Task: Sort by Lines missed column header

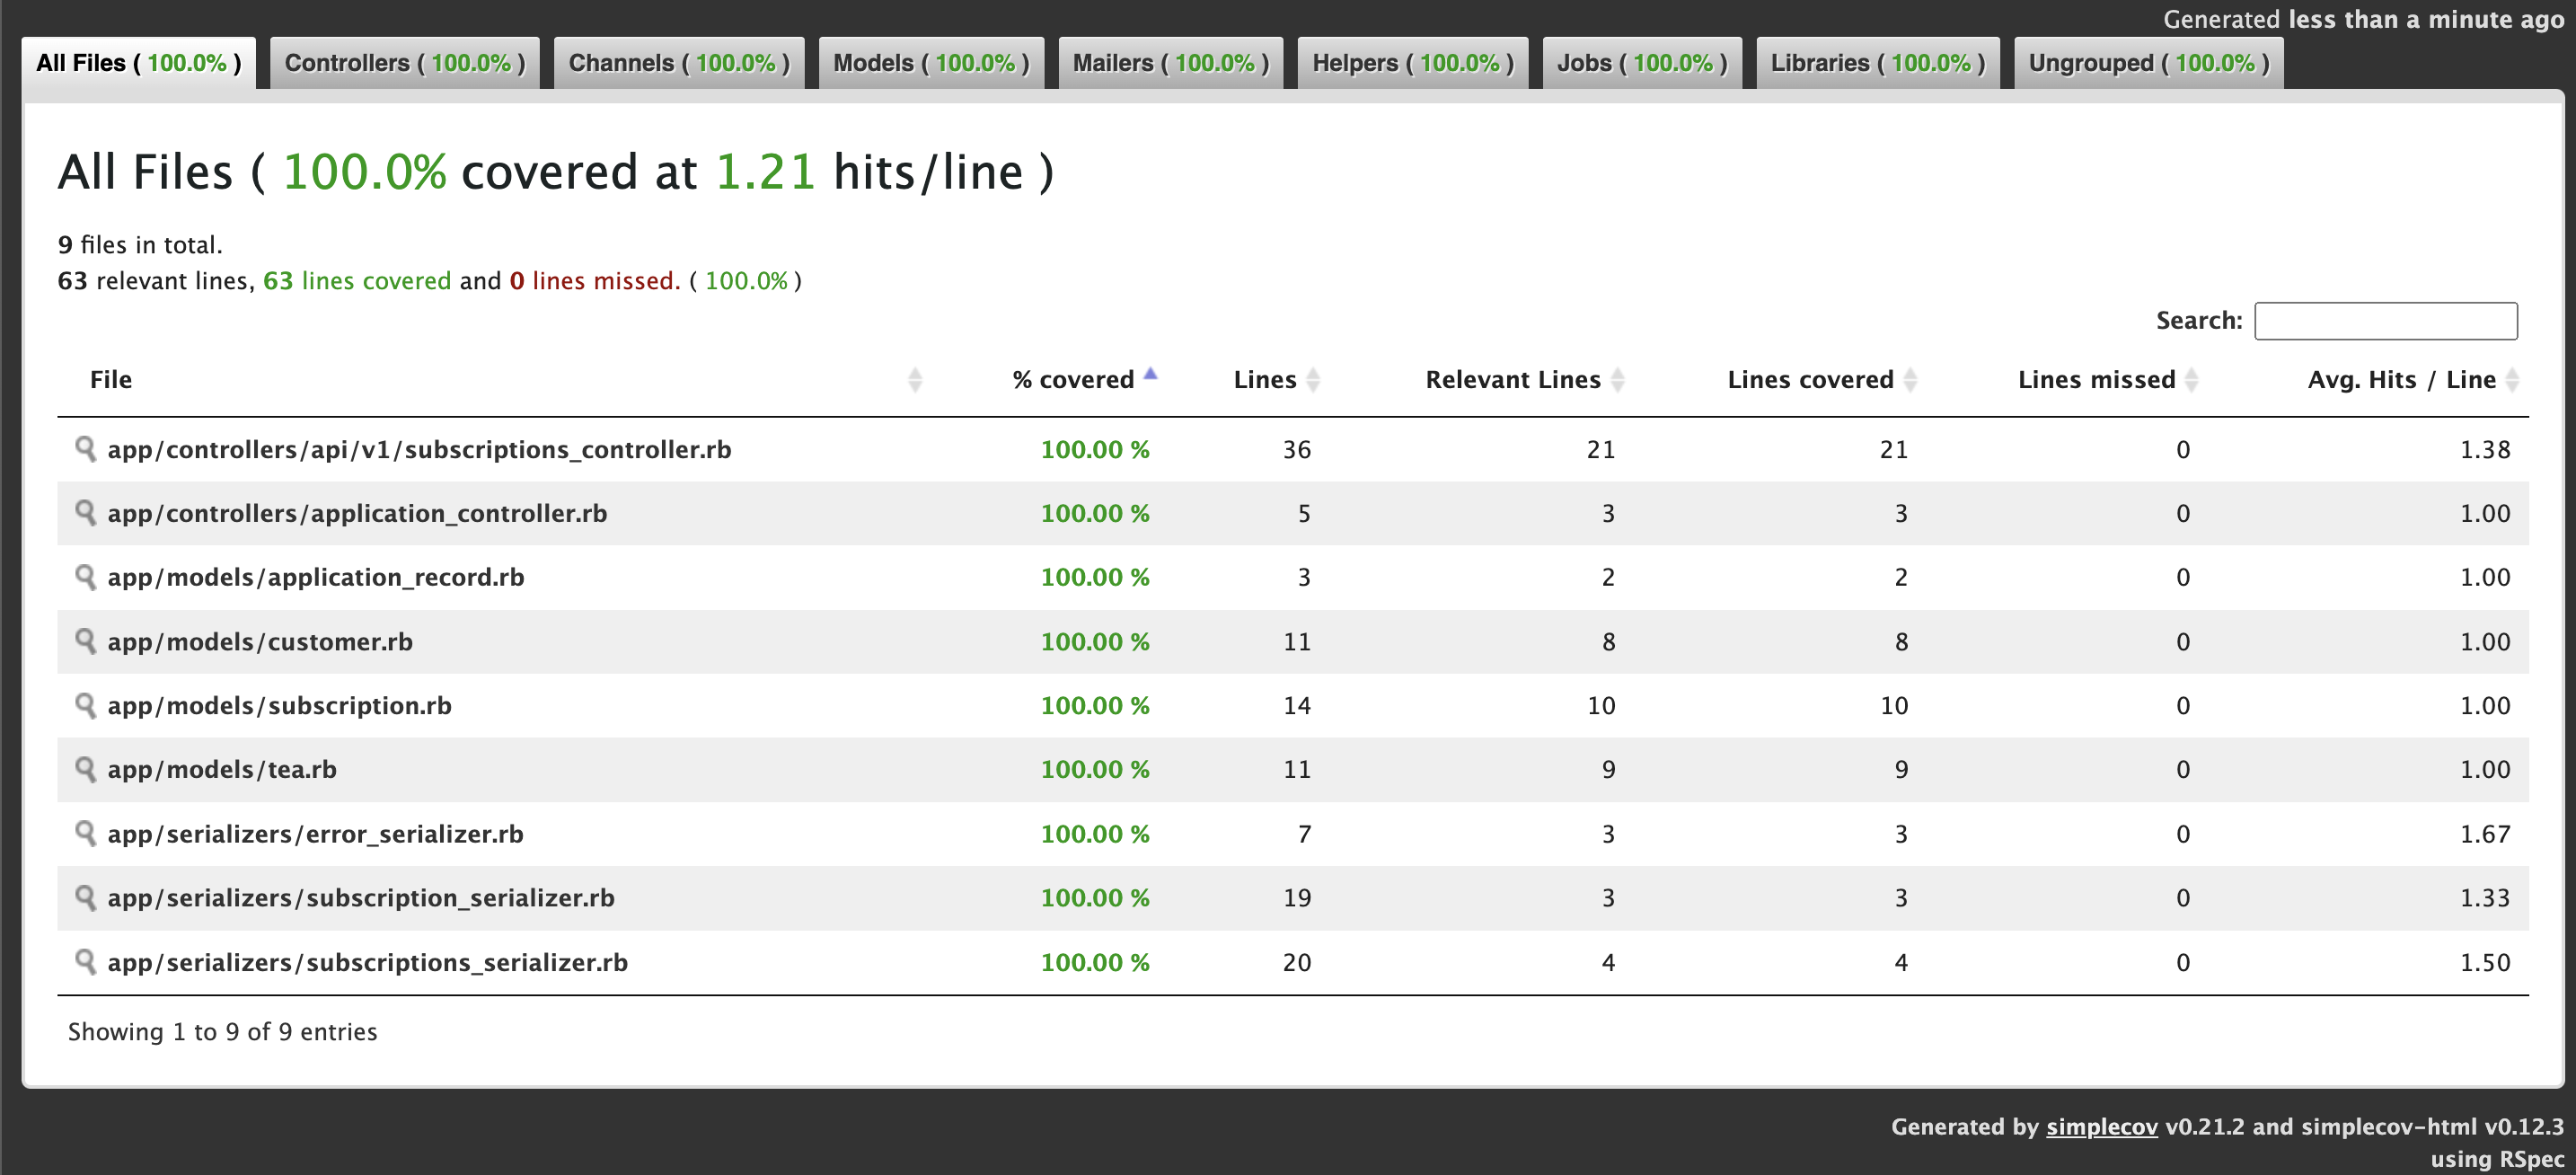Action: [x=2096, y=380]
